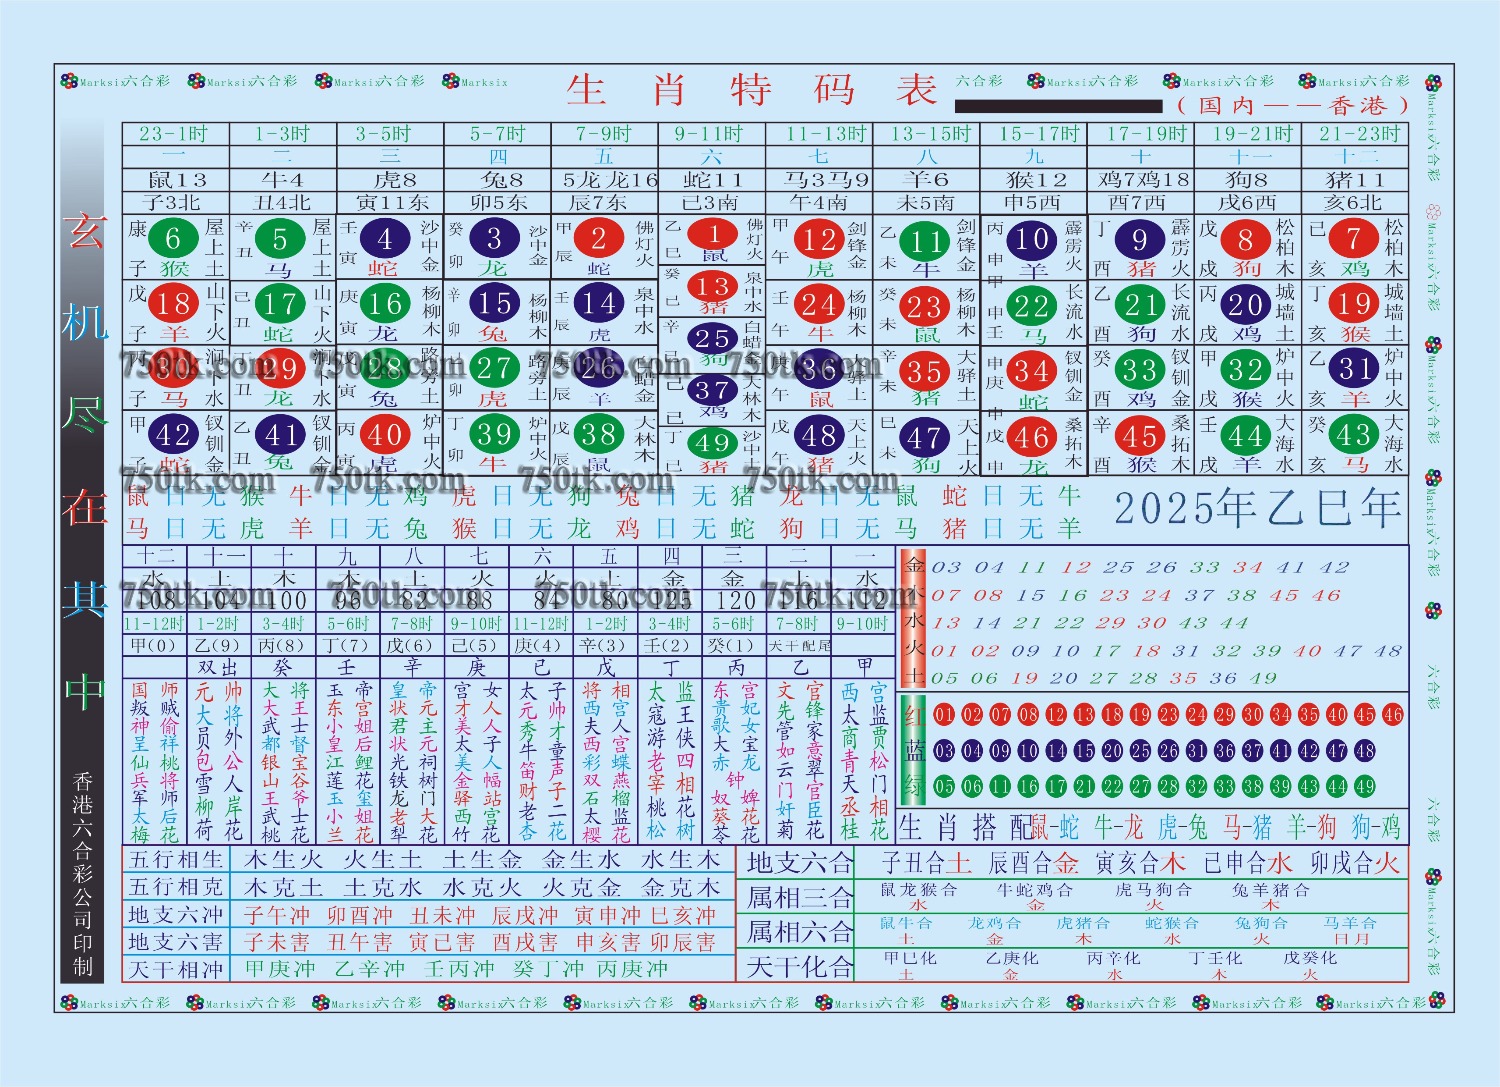Click the 五行相生 row label
Viewport: 1500px width, 1087px height.
click(x=176, y=860)
